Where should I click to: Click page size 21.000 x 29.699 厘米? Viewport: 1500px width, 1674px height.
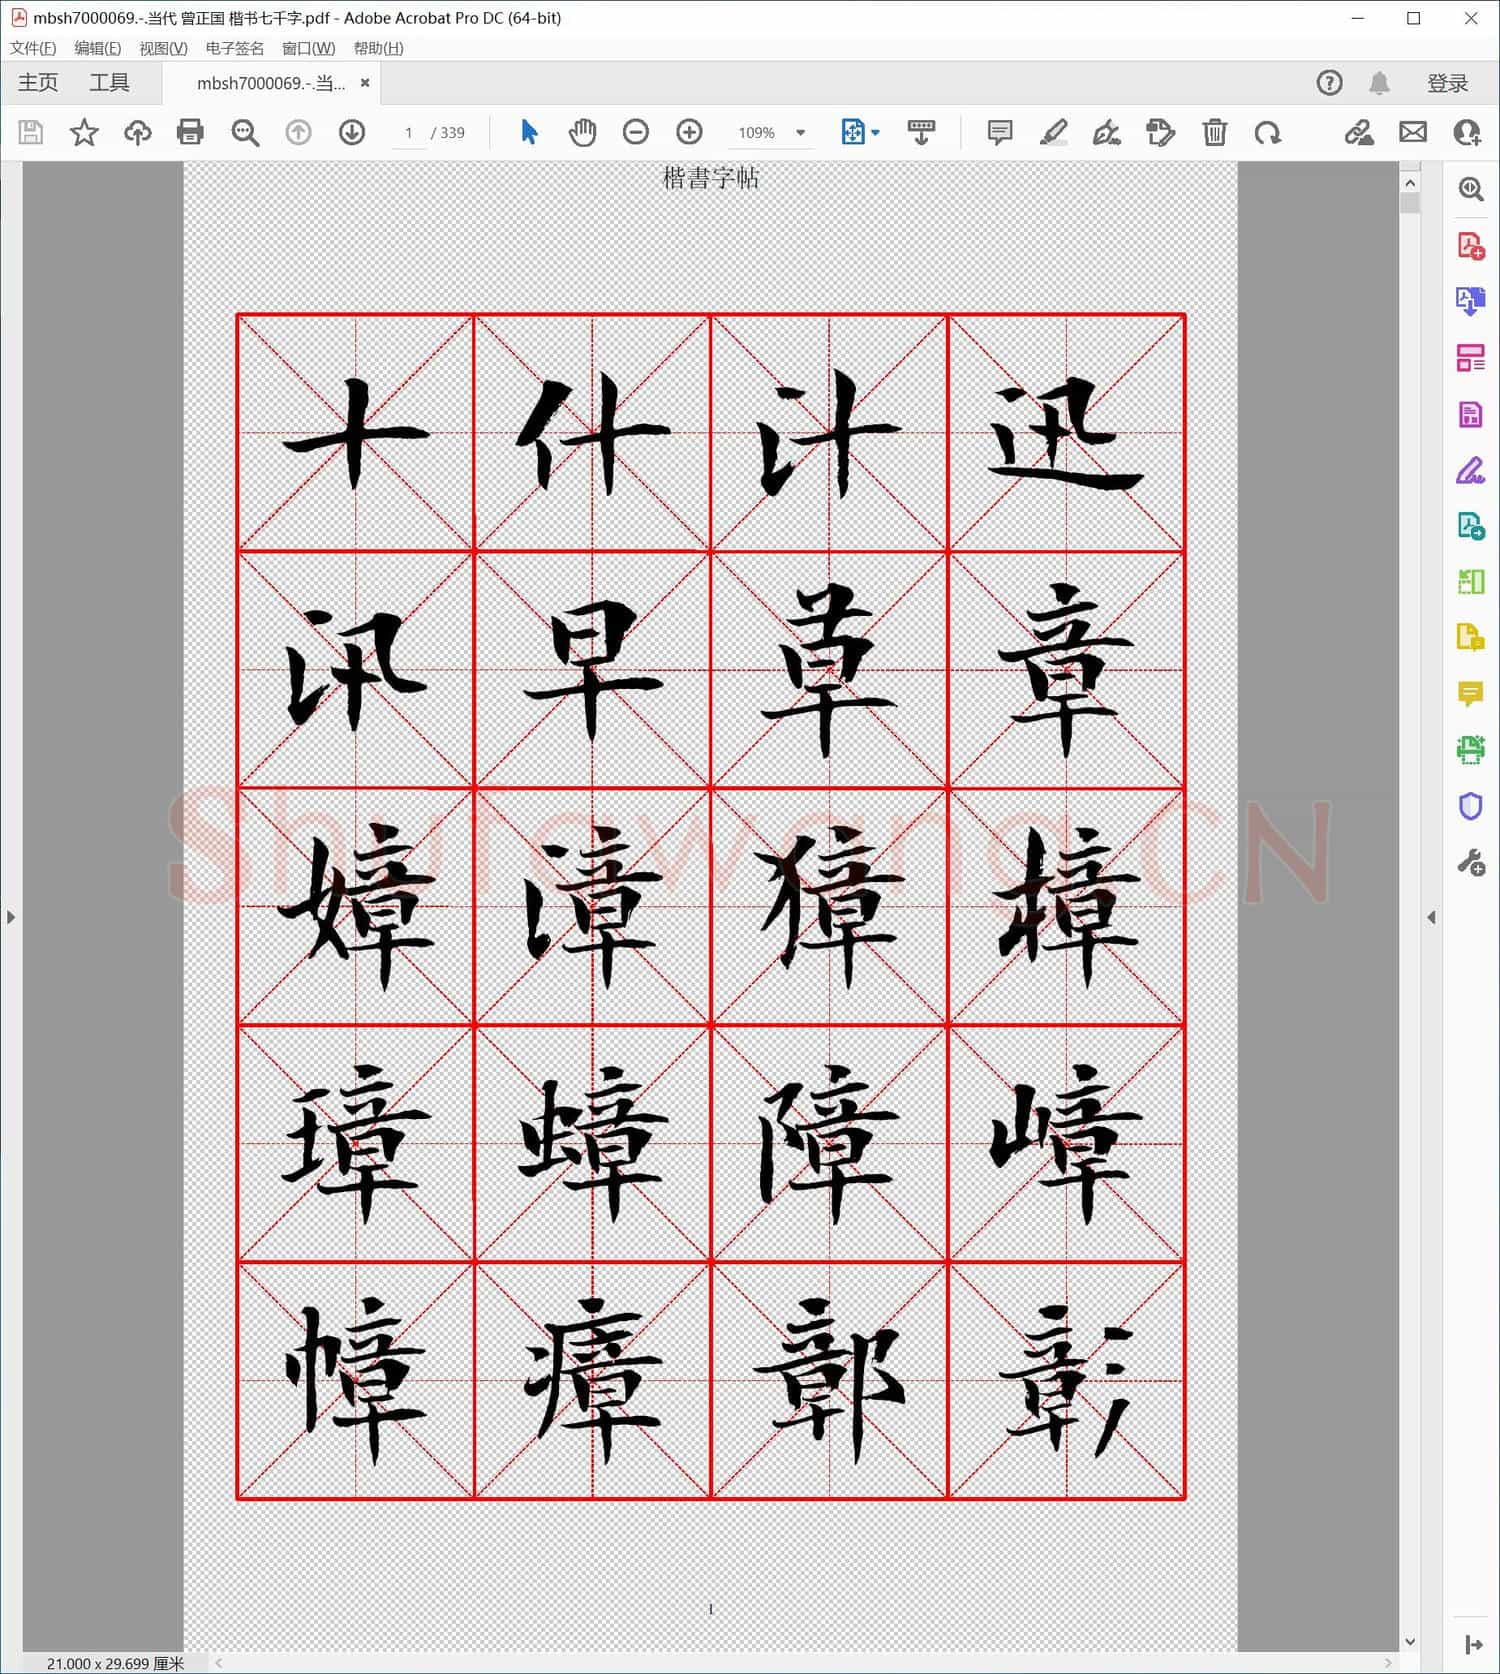pos(115,1663)
